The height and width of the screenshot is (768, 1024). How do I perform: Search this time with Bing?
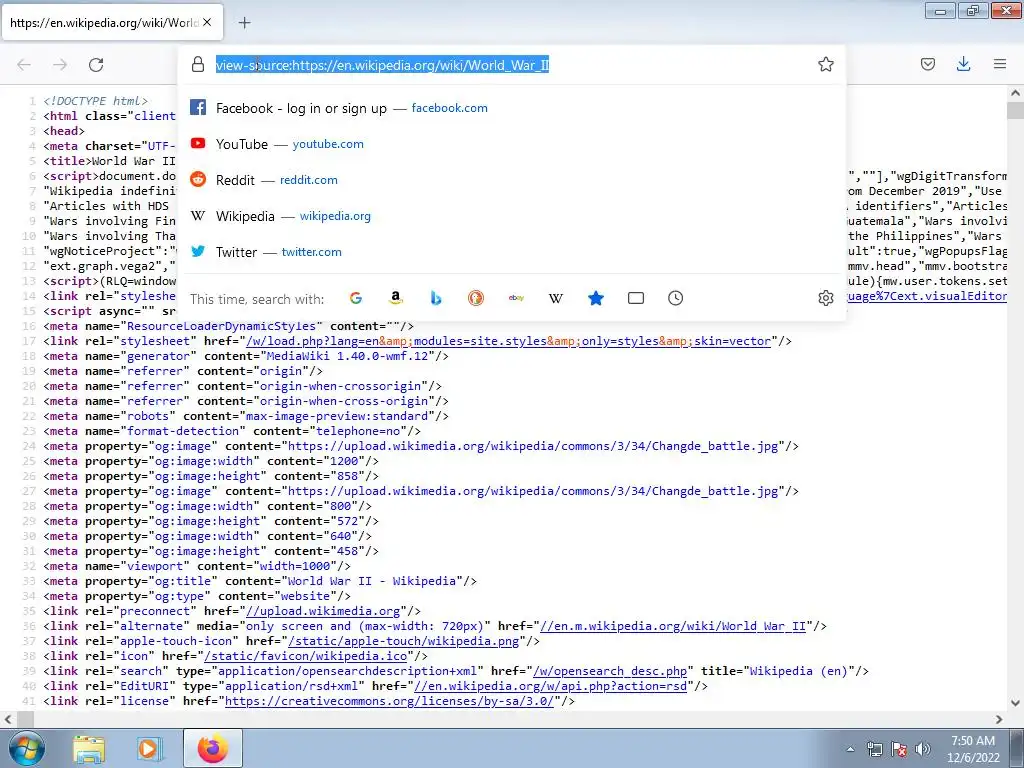point(436,298)
